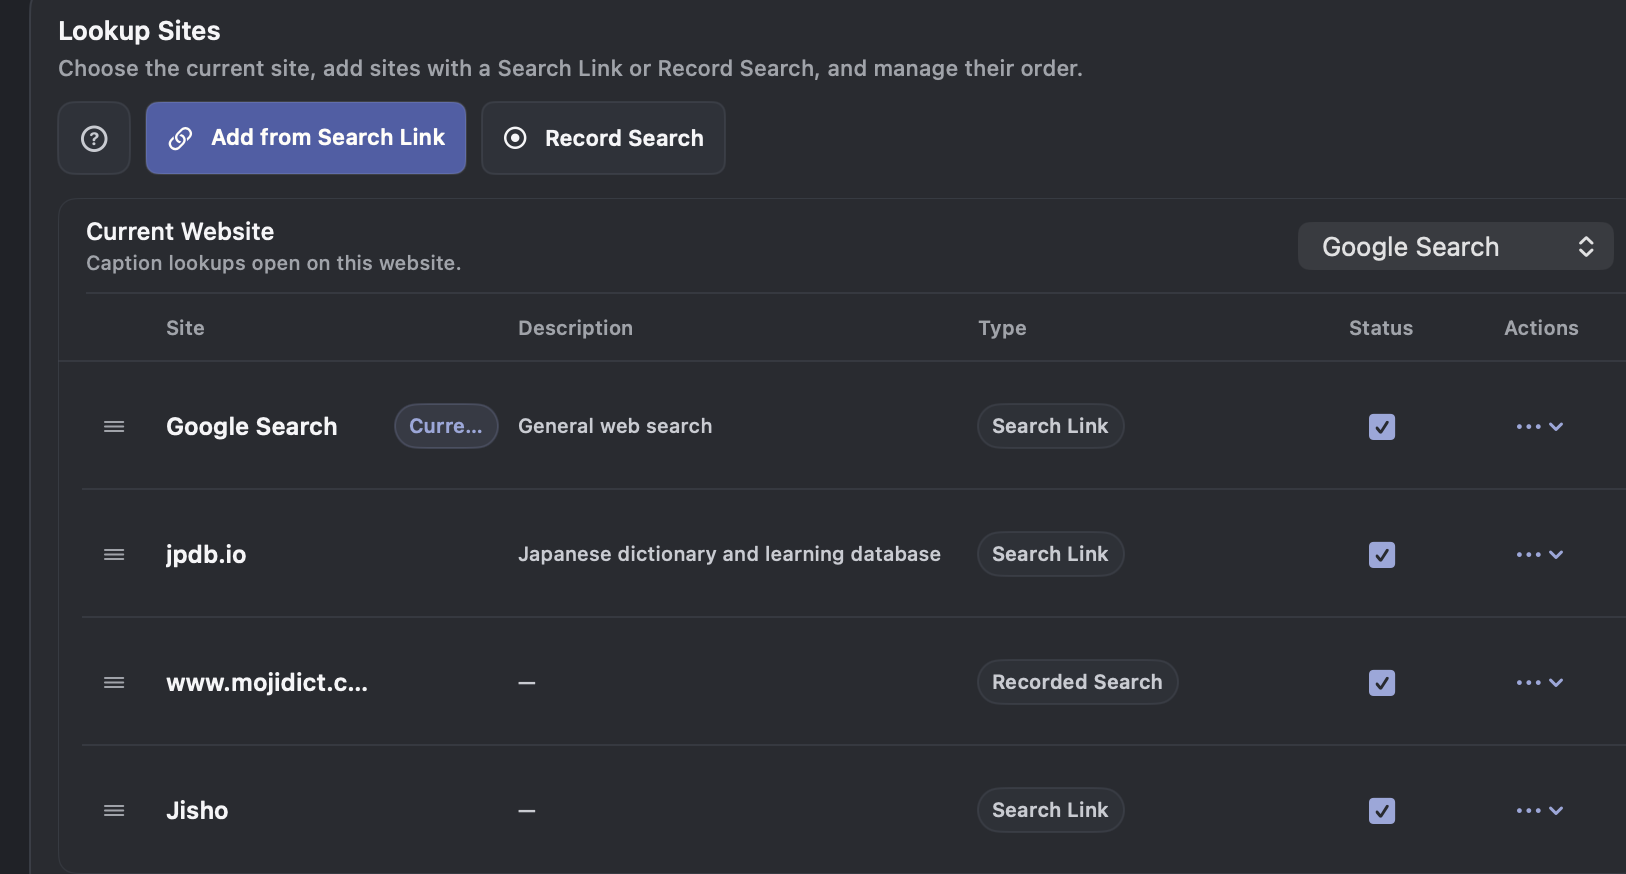Click Japanese dictionary and learning database description

(729, 554)
